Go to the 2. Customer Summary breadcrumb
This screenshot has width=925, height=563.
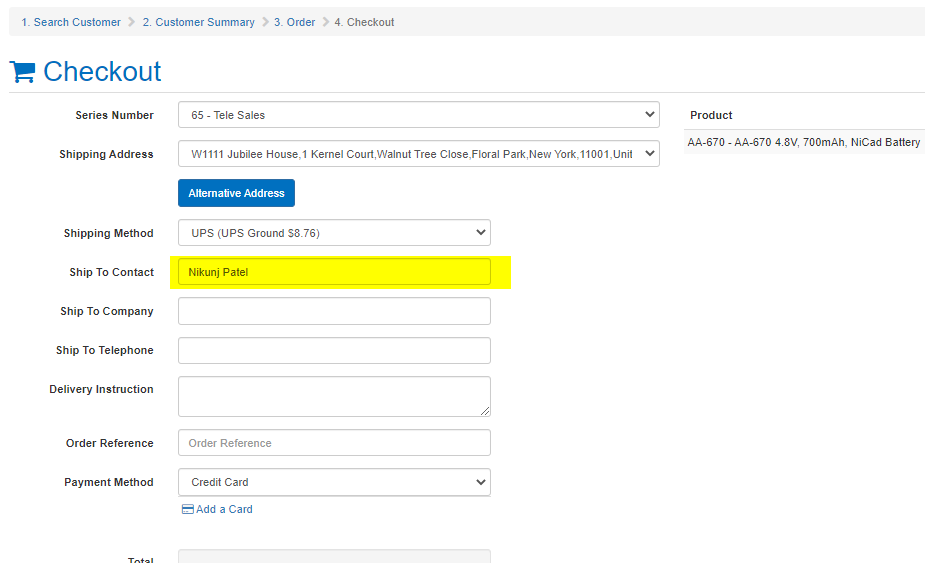click(x=199, y=22)
